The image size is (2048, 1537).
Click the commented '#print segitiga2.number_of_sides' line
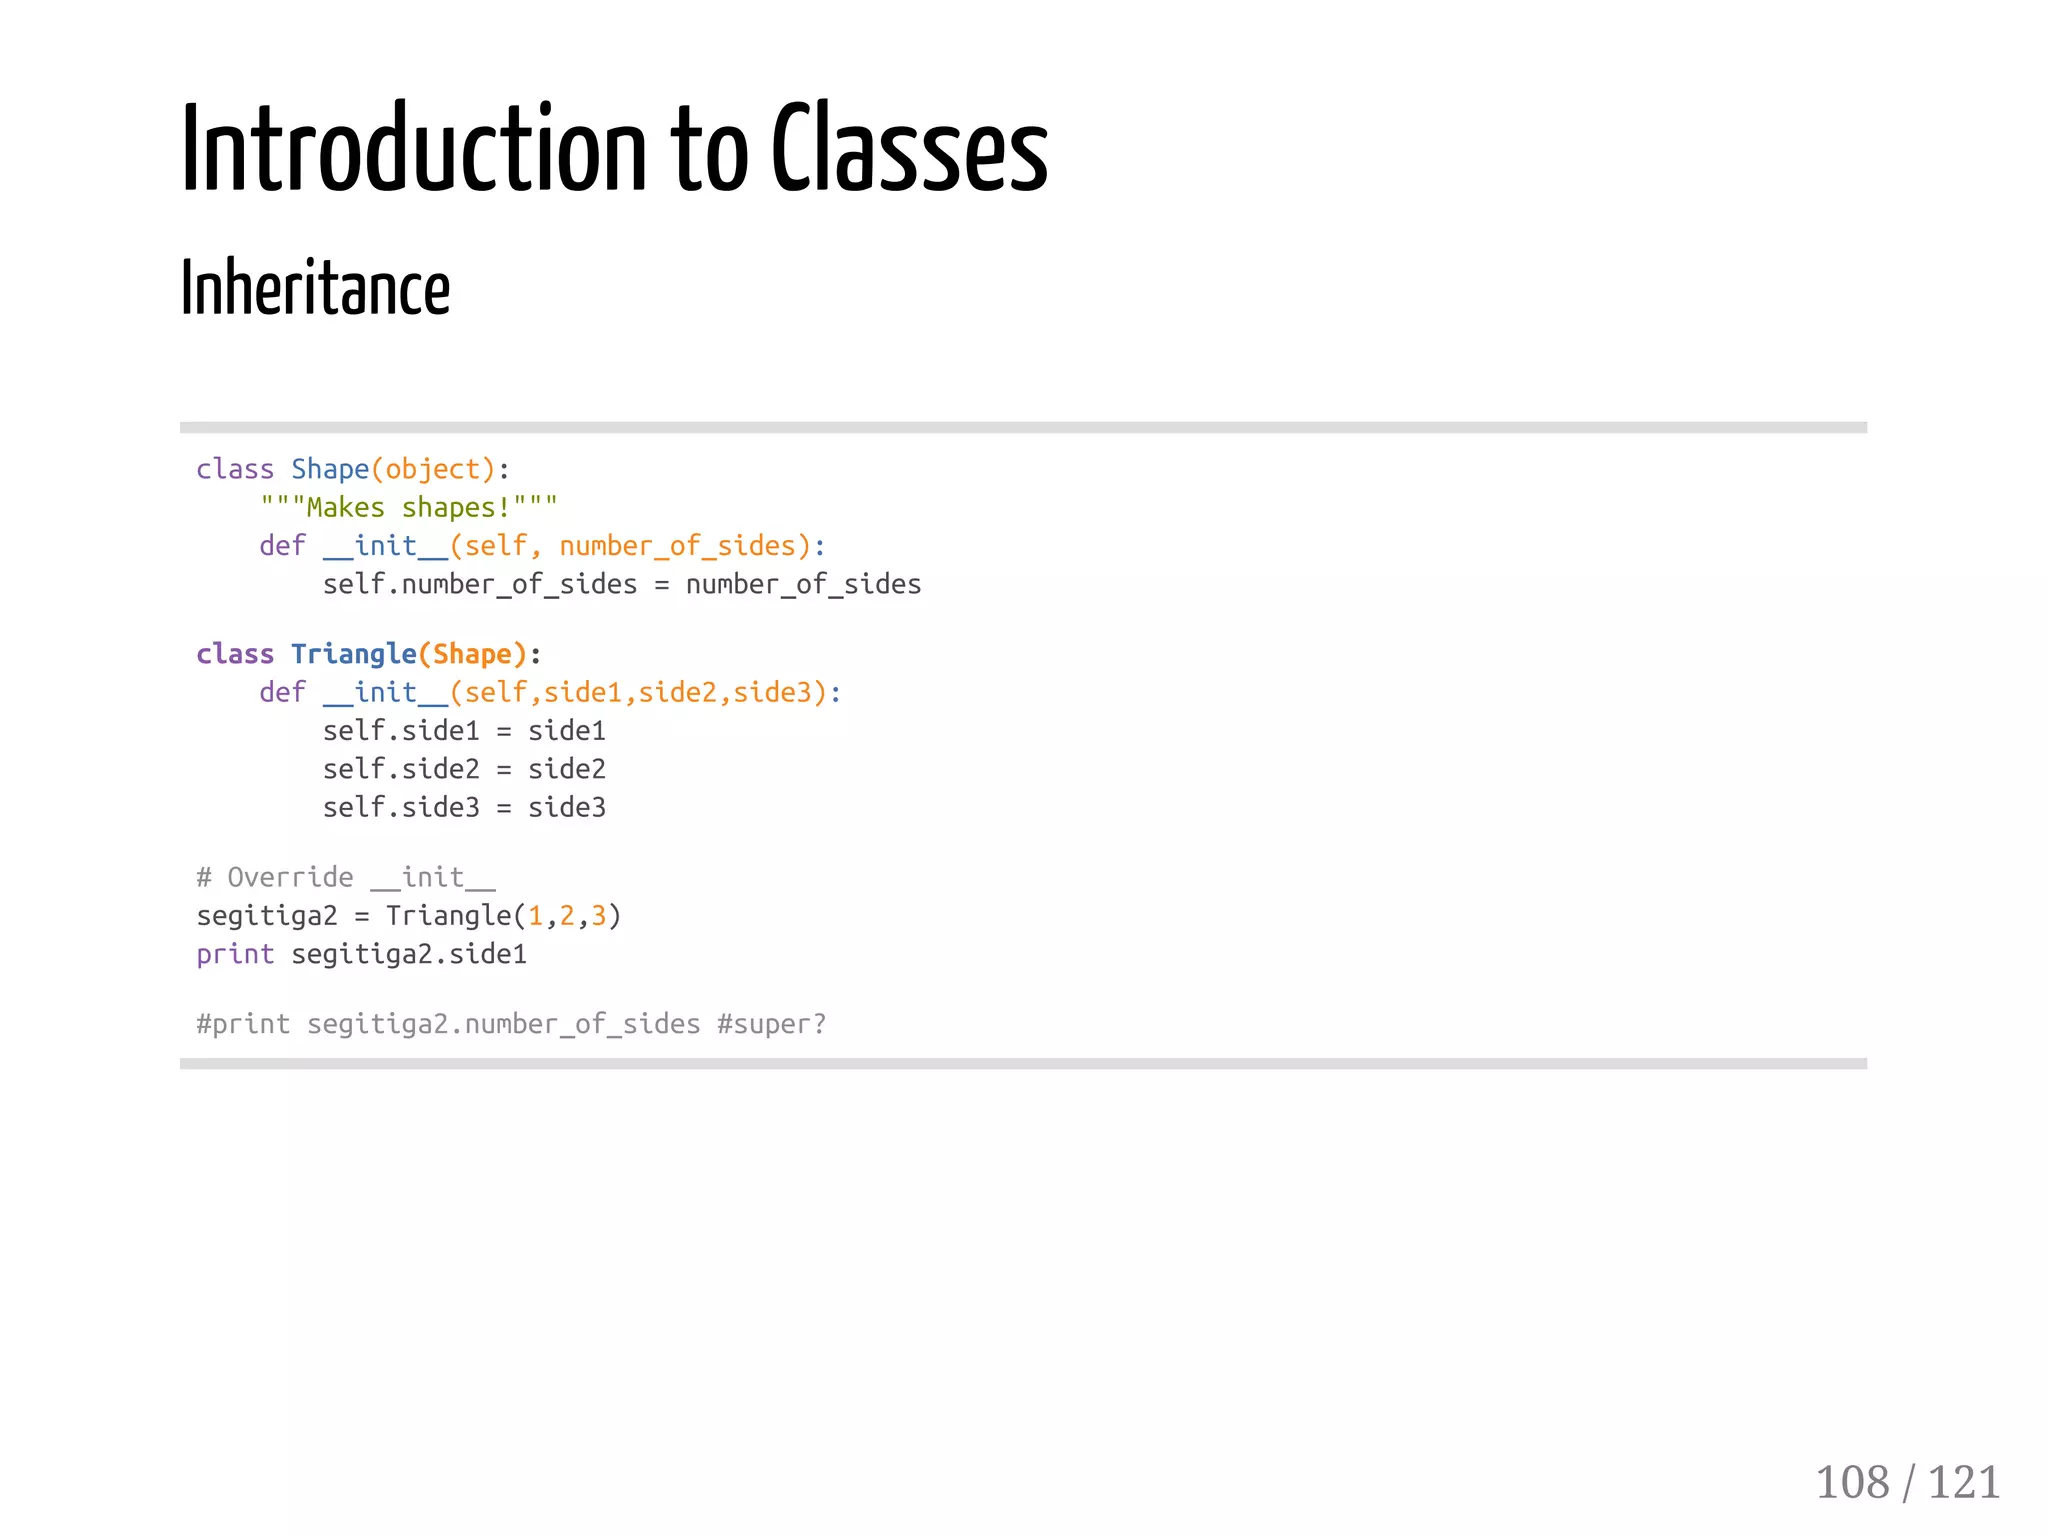coord(448,1024)
